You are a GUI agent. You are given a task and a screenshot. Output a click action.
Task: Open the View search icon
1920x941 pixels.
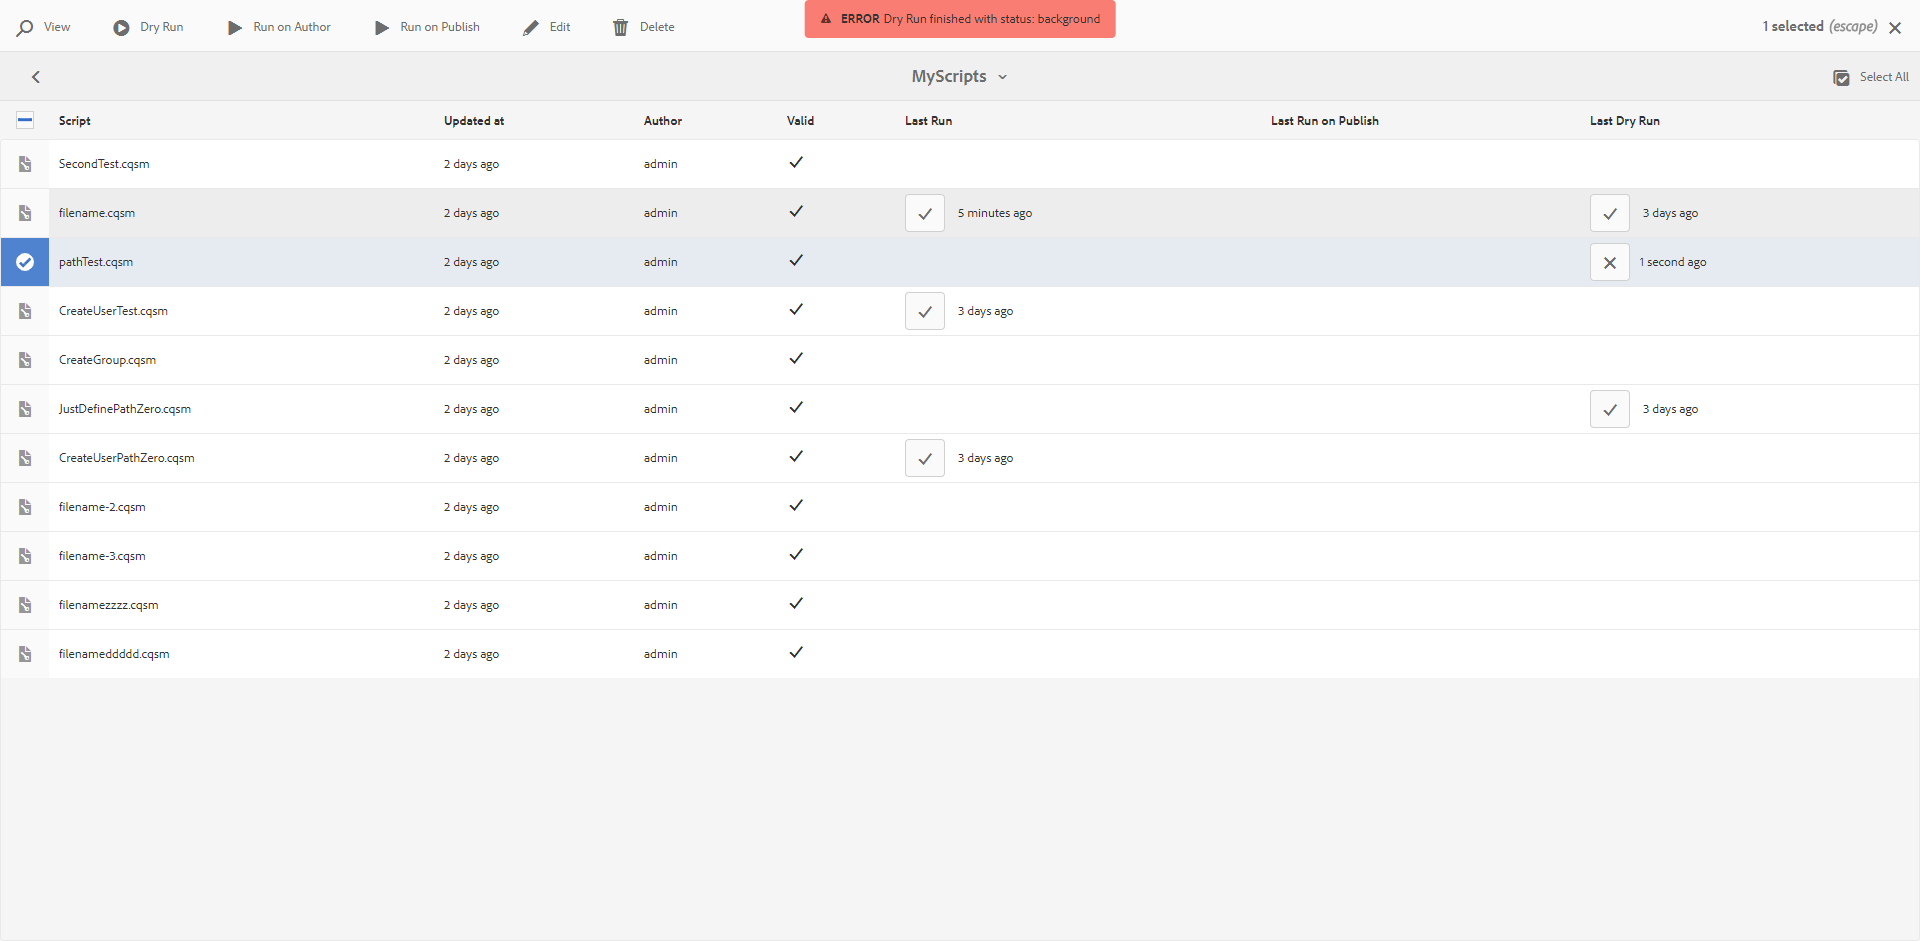coord(25,27)
